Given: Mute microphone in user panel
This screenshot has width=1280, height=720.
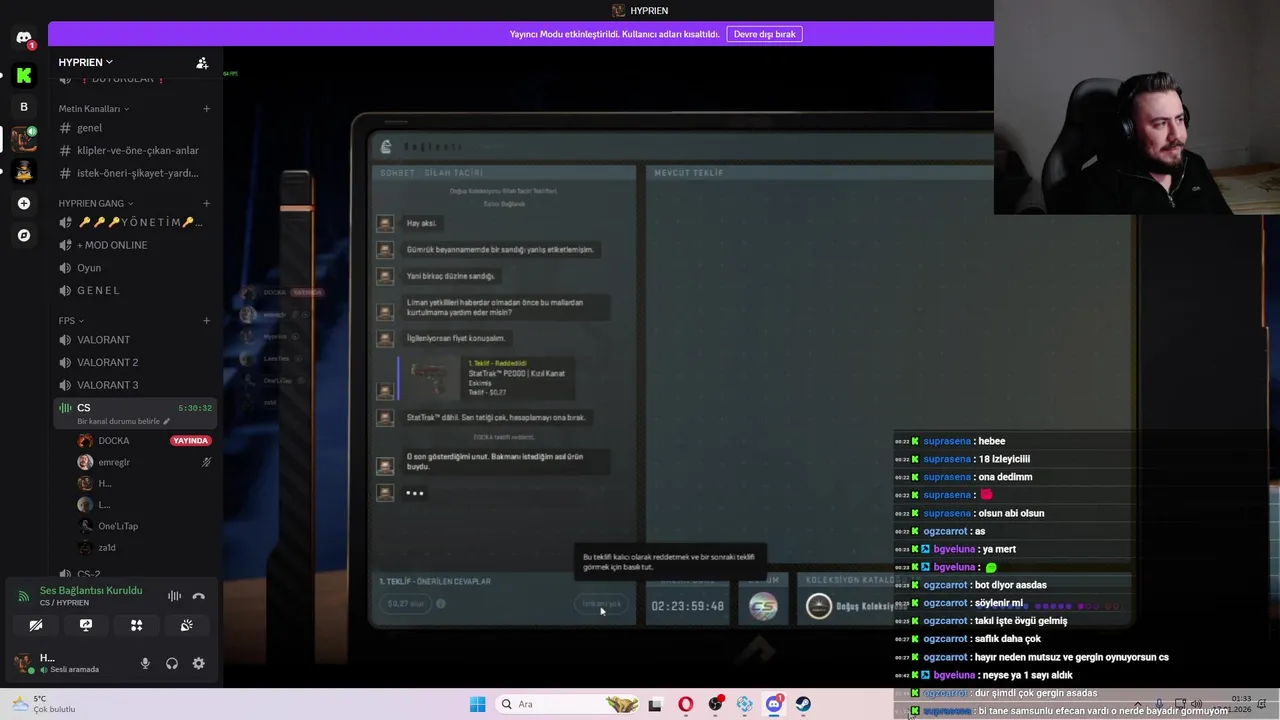Looking at the screenshot, I should tap(145, 663).
